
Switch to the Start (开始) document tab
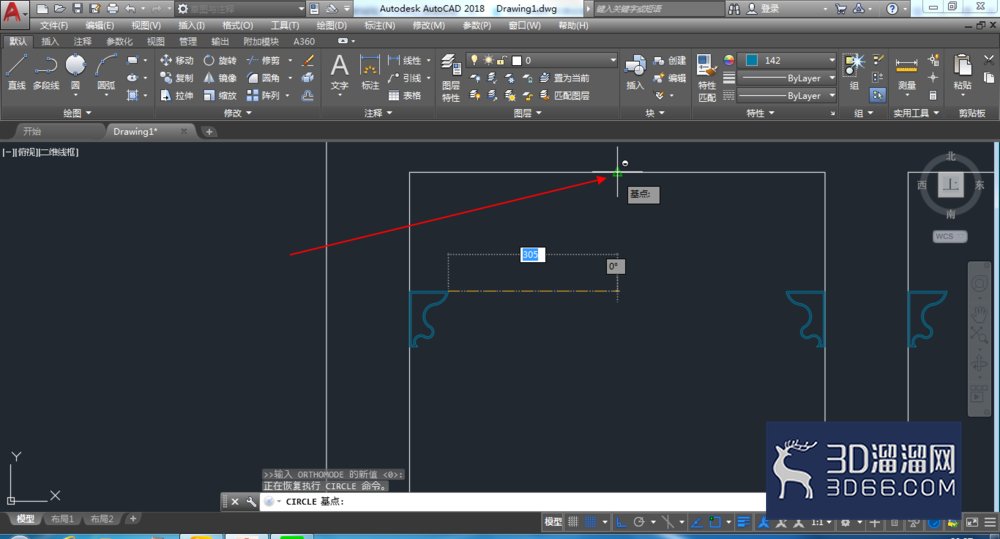(x=32, y=131)
